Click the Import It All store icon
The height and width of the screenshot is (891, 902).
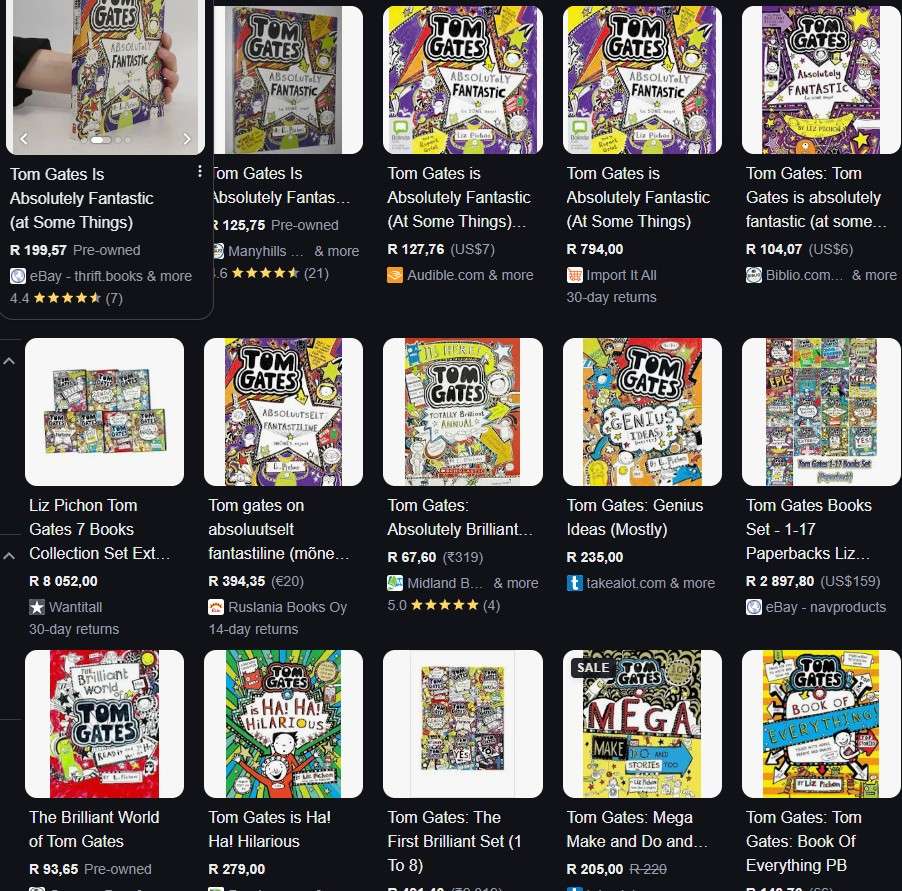click(574, 276)
